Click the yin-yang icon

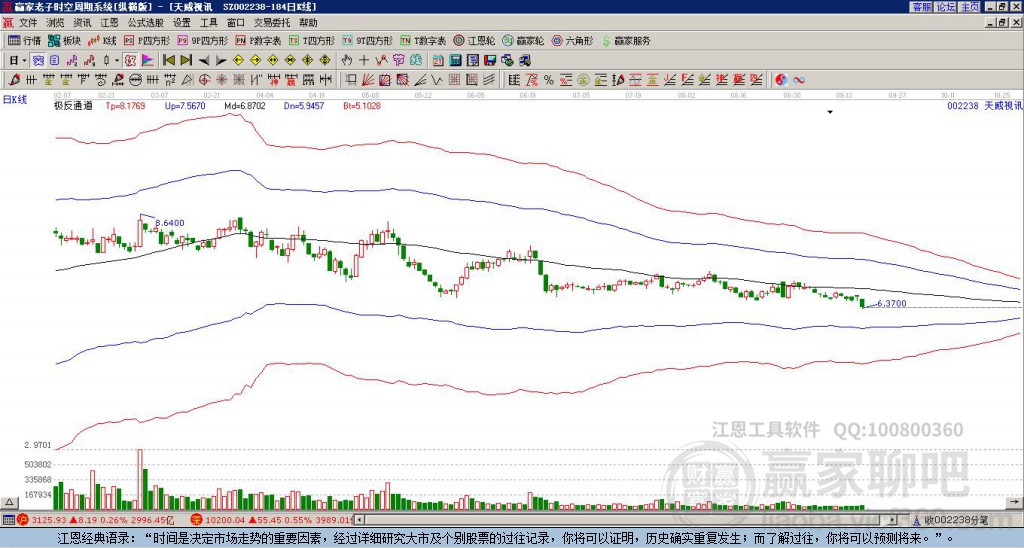point(781,80)
